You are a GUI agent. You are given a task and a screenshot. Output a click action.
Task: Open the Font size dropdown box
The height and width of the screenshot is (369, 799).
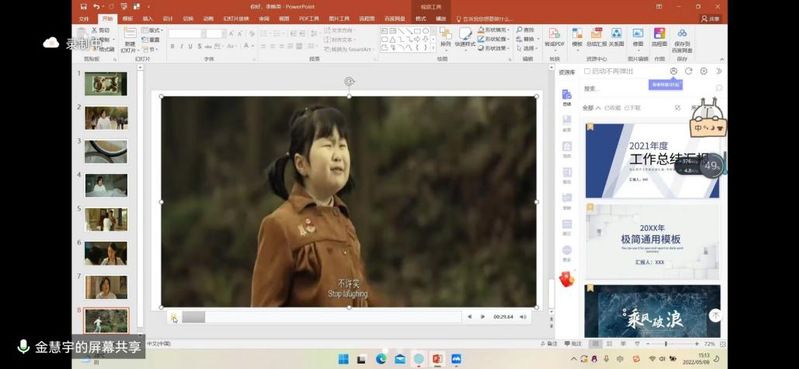point(216,34)
